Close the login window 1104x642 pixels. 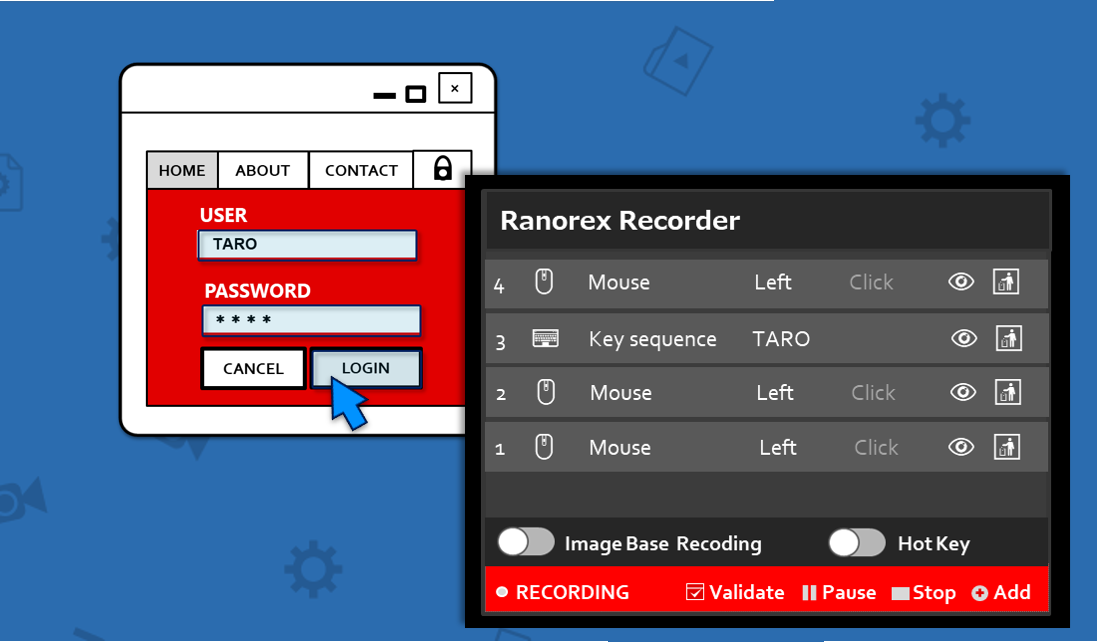tap(455, 88)
